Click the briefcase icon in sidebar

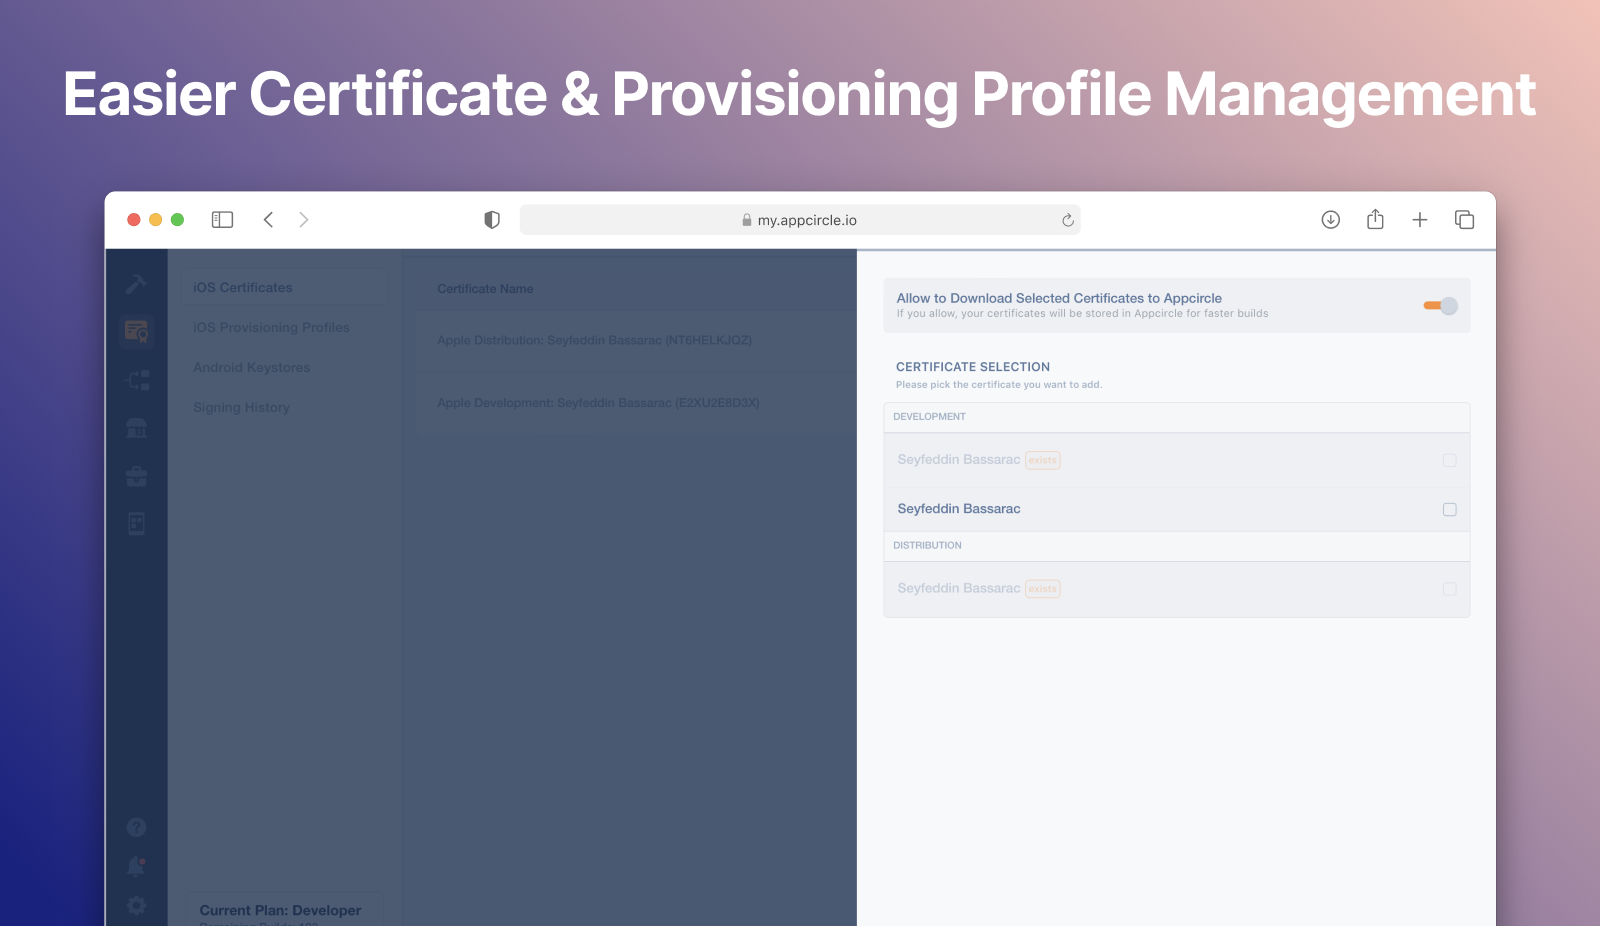[x=137, y=477]
